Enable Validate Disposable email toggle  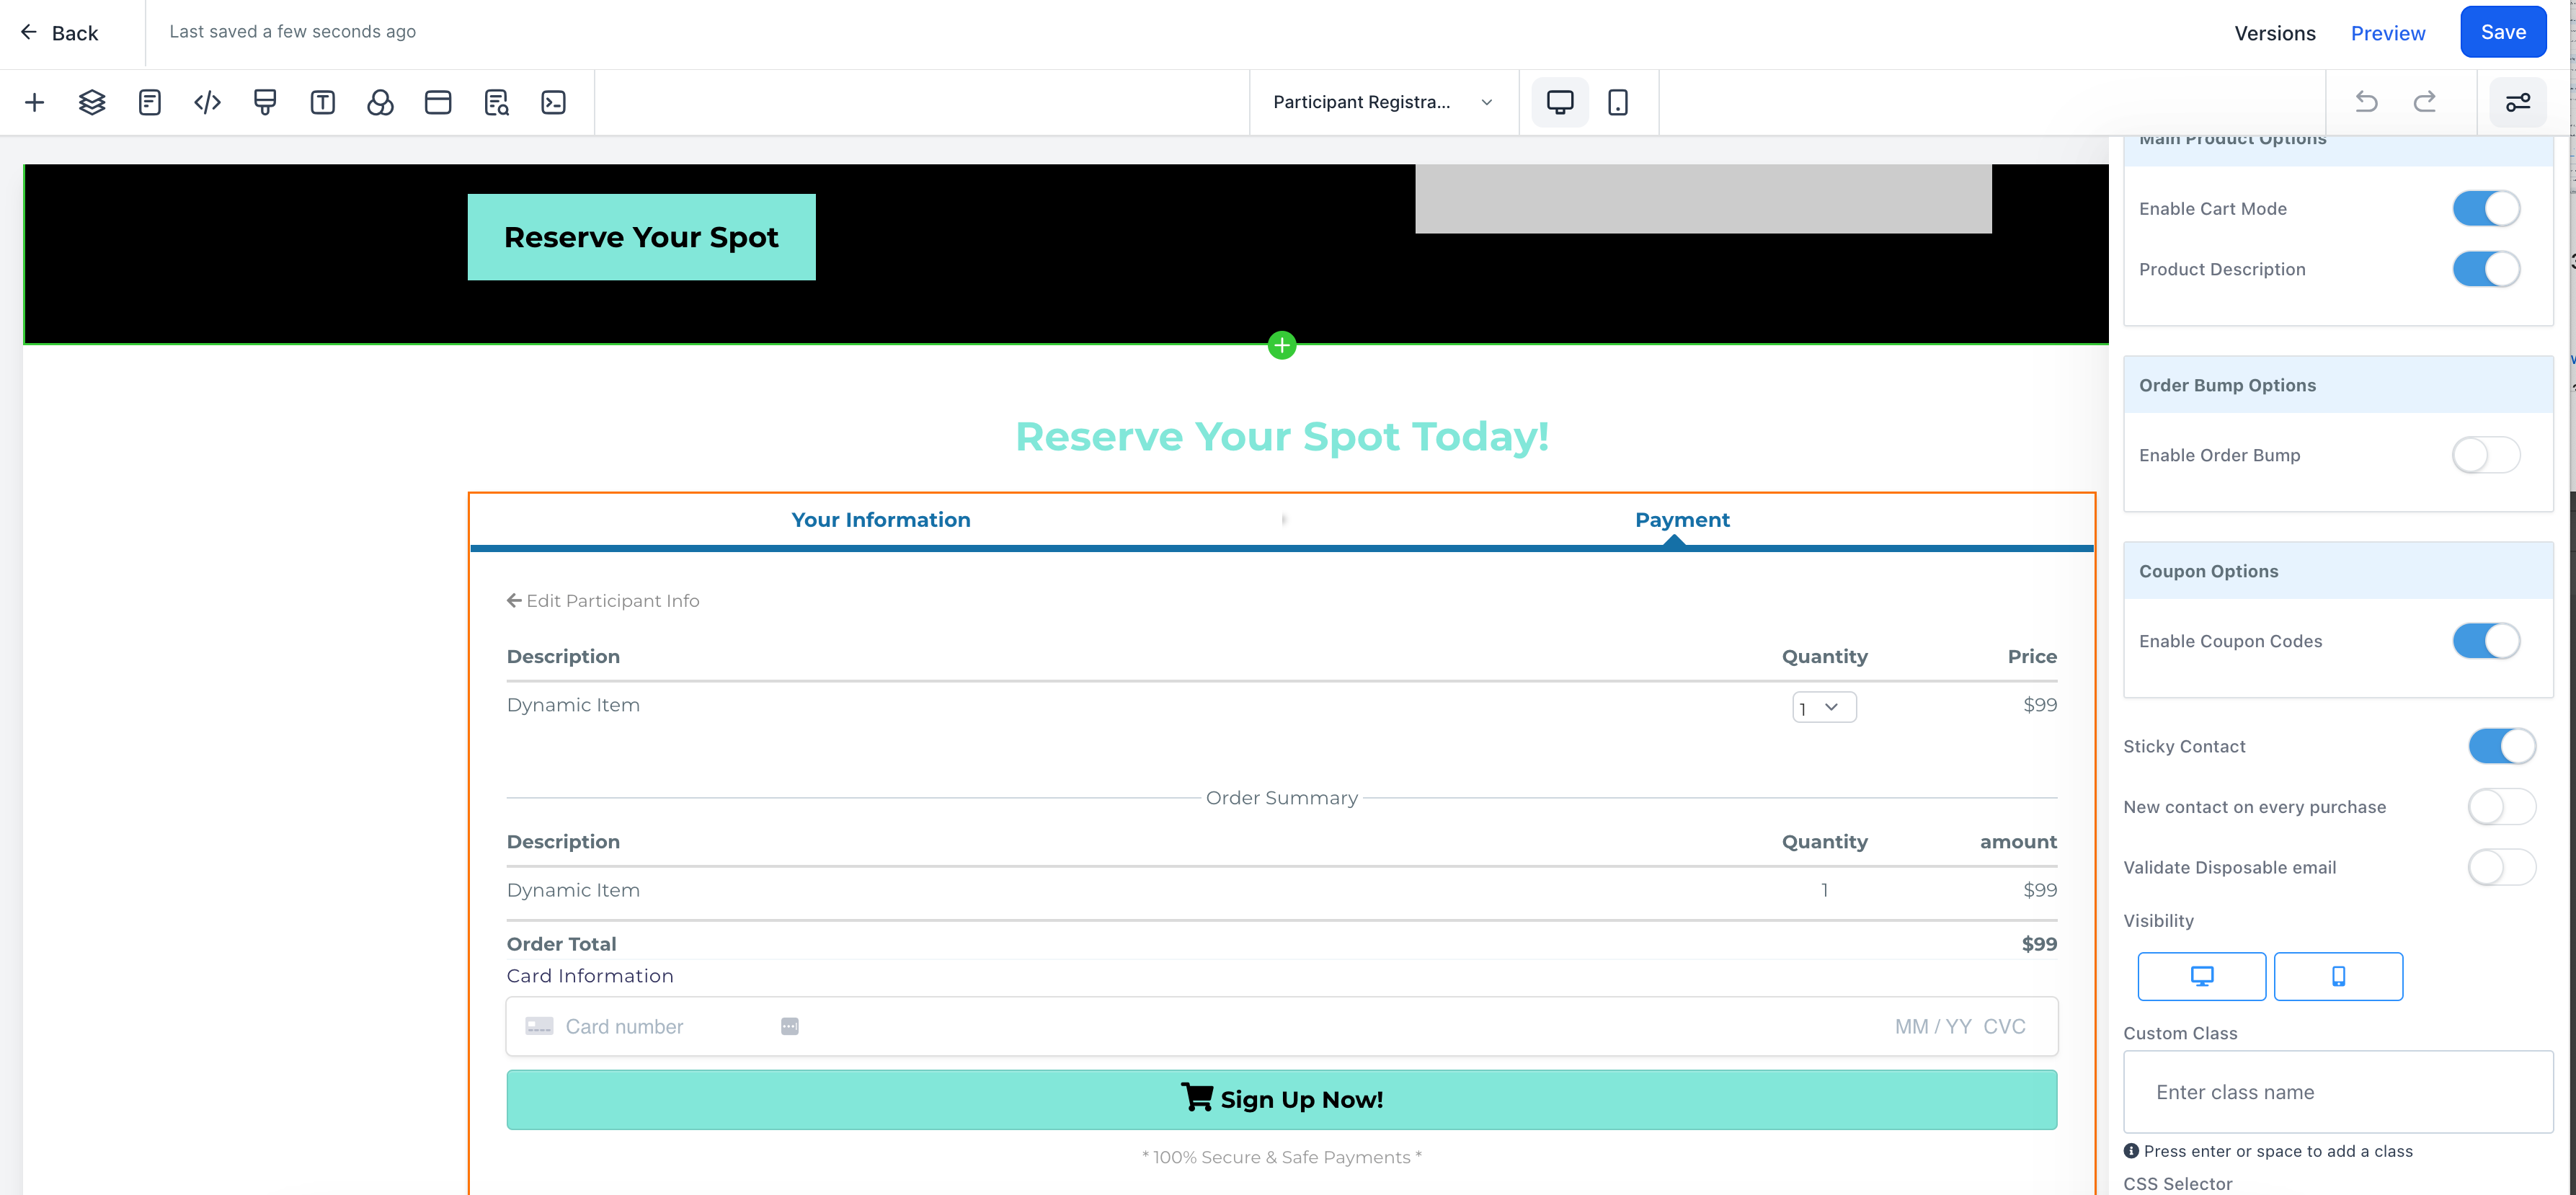pos(2502,867)
